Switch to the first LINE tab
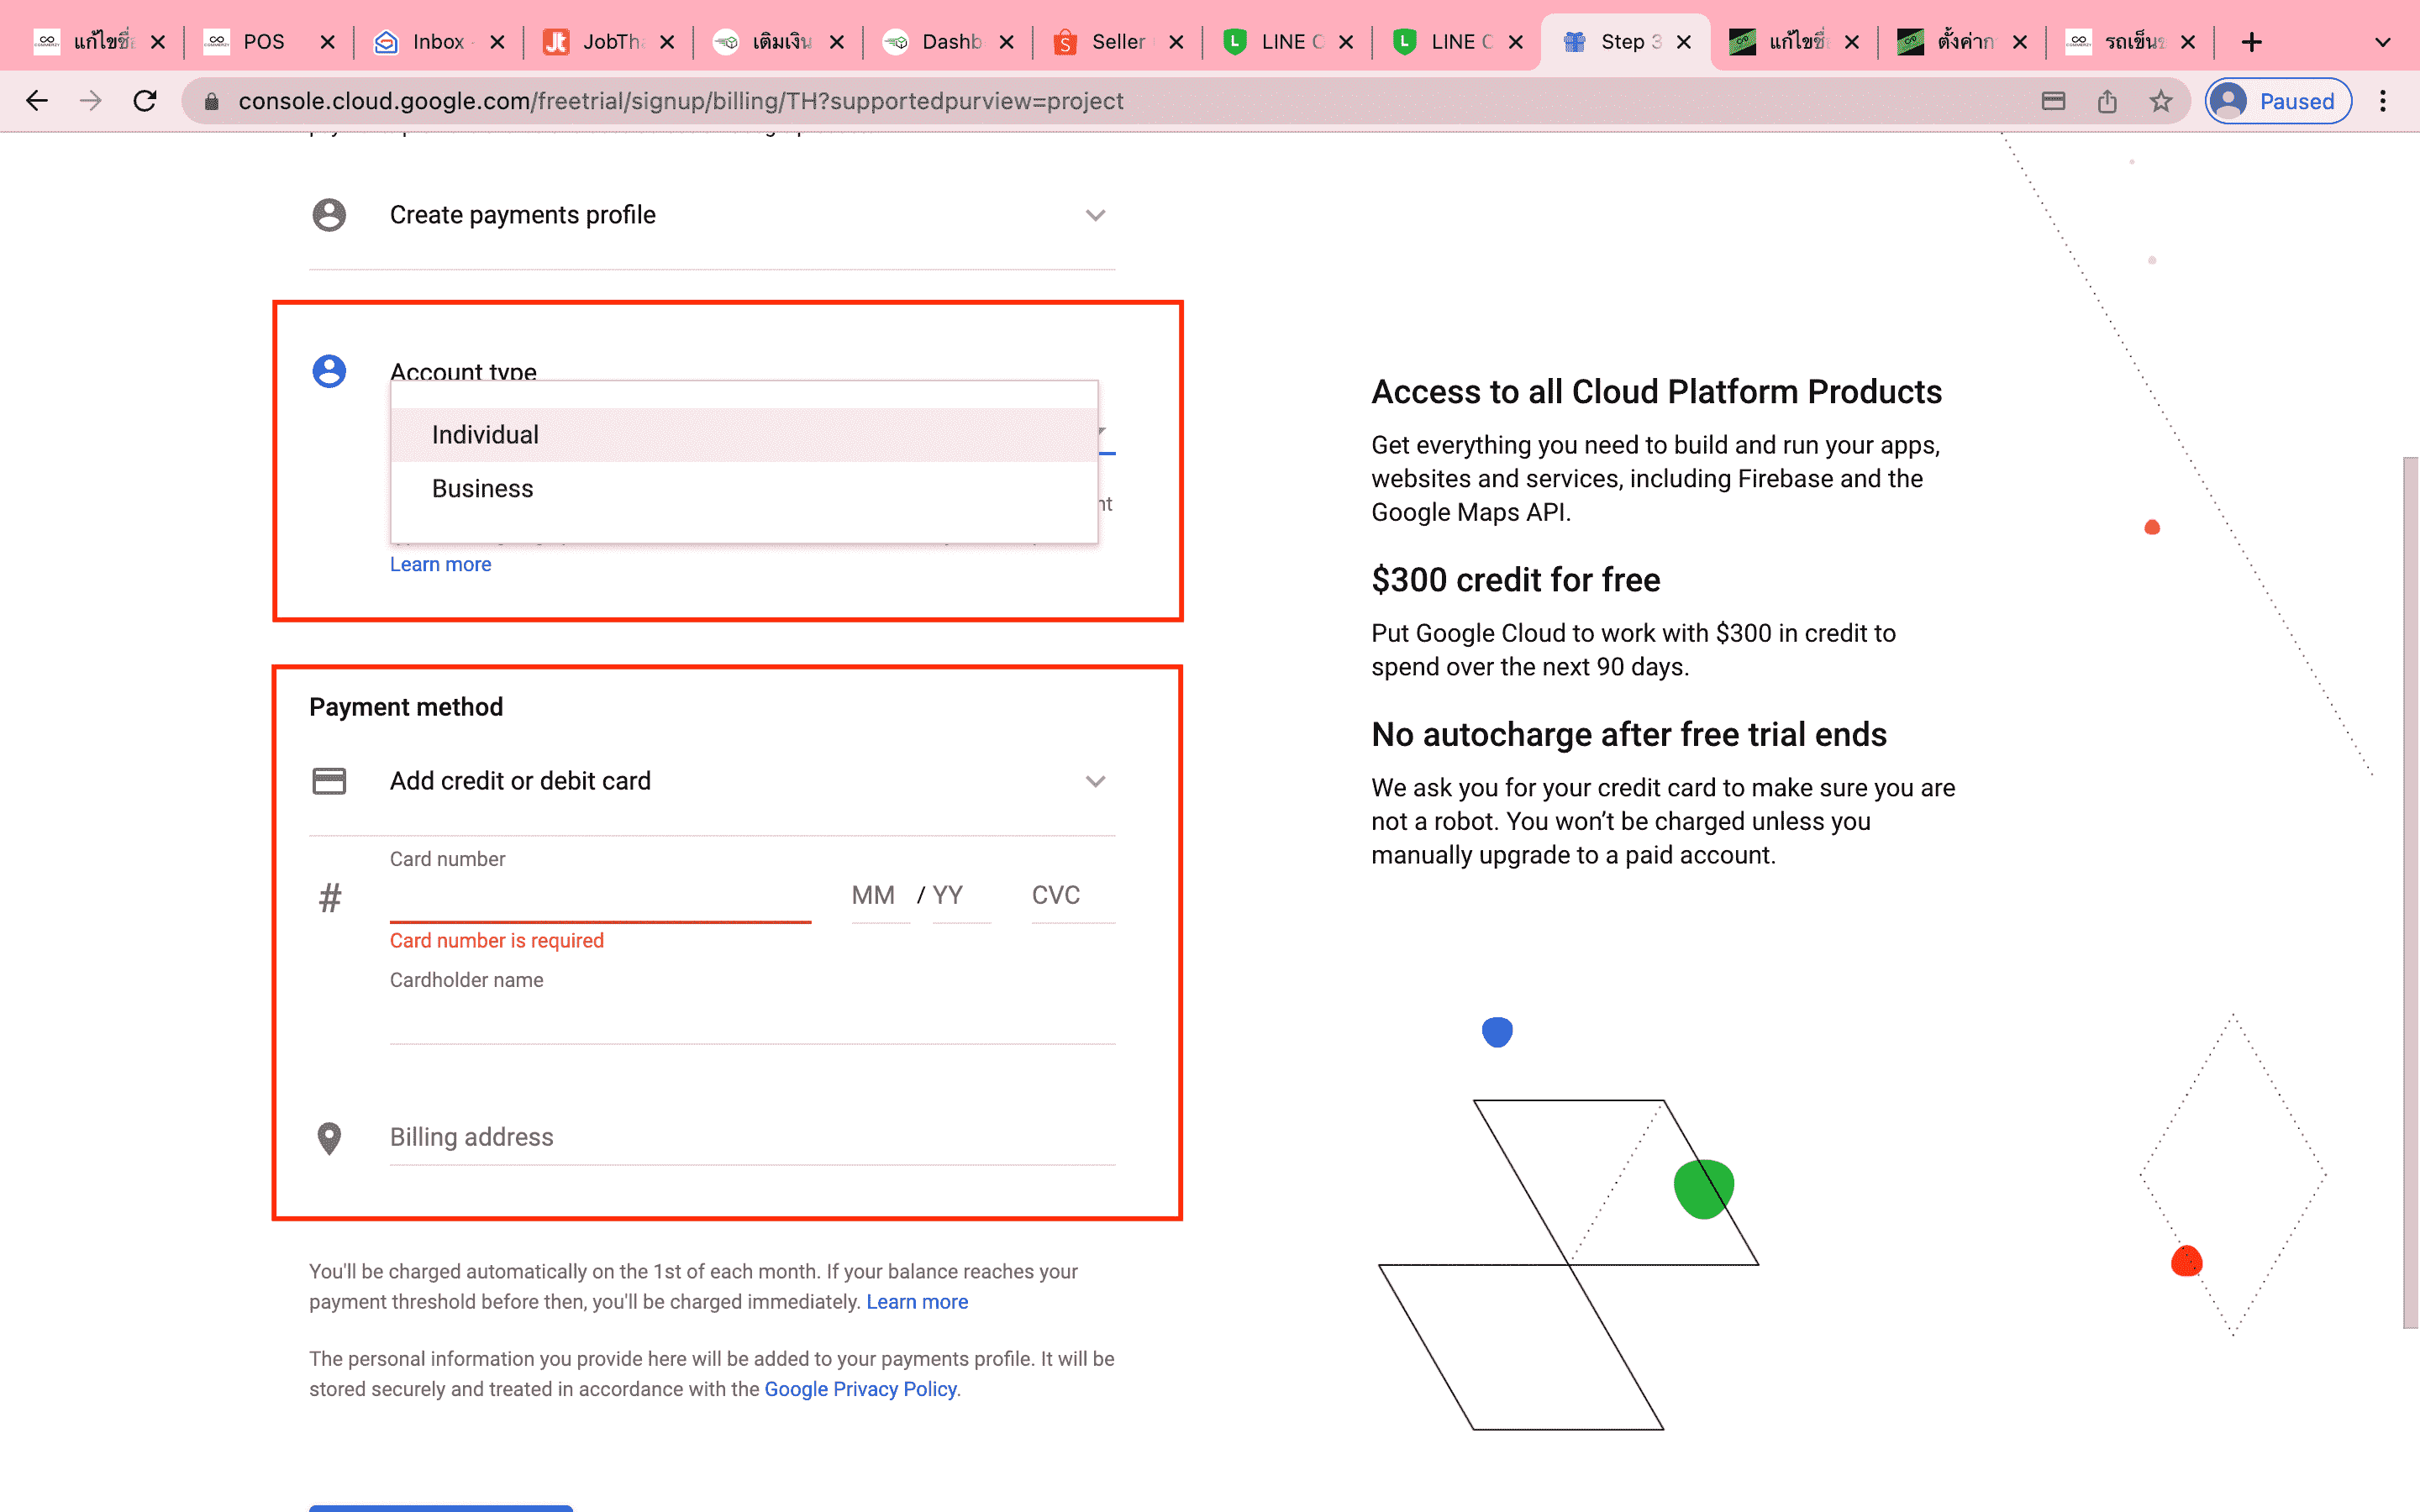This screenshot has width=2420, height=1512. coord(1288,42)
